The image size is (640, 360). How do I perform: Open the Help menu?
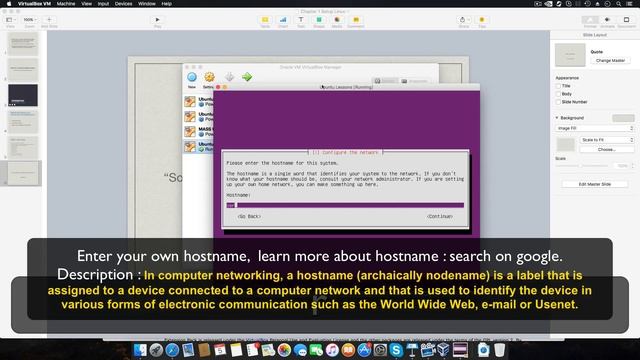click(167, 4)
